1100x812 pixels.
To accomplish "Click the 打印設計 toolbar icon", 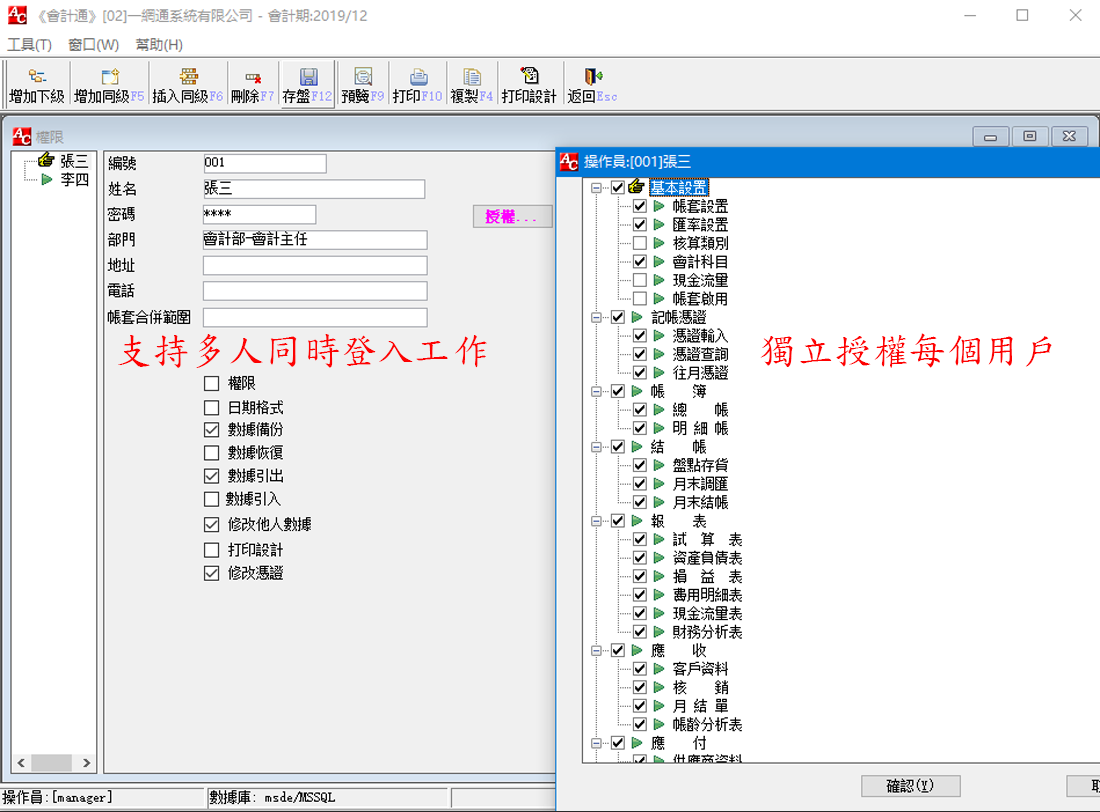I will 529,84.
